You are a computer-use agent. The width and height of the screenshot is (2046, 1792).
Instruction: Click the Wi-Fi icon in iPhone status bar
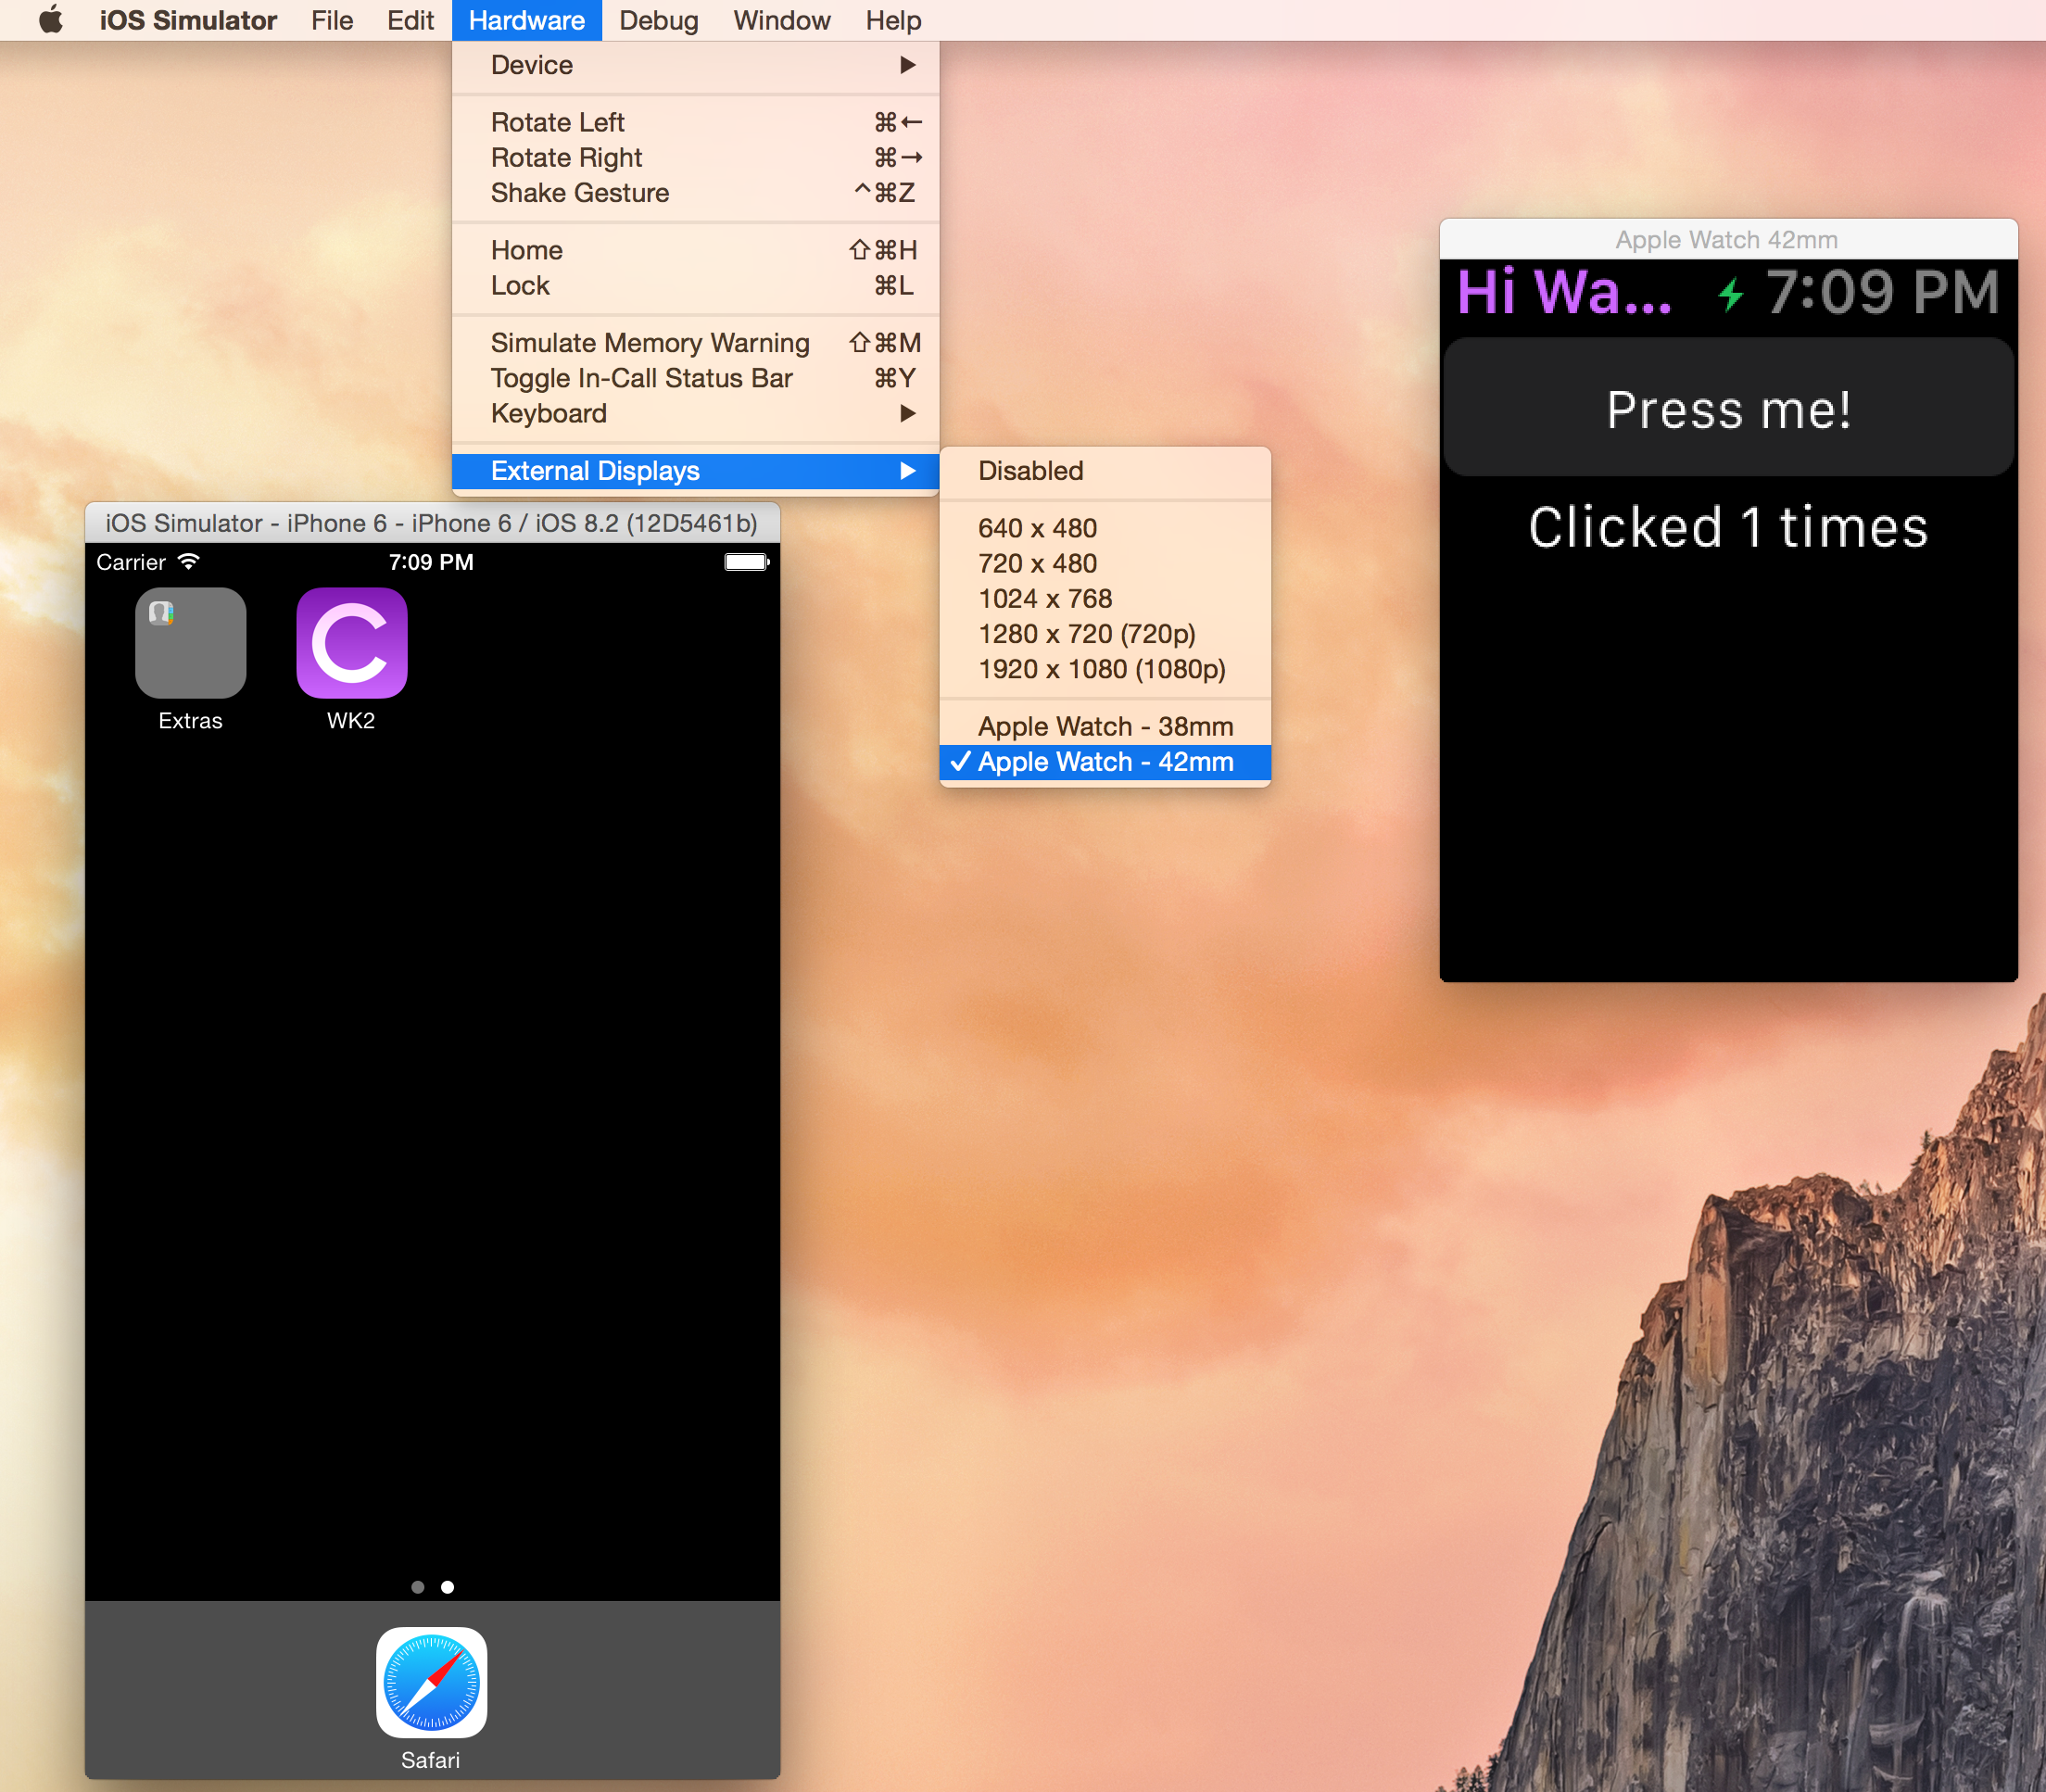point(188,562)
